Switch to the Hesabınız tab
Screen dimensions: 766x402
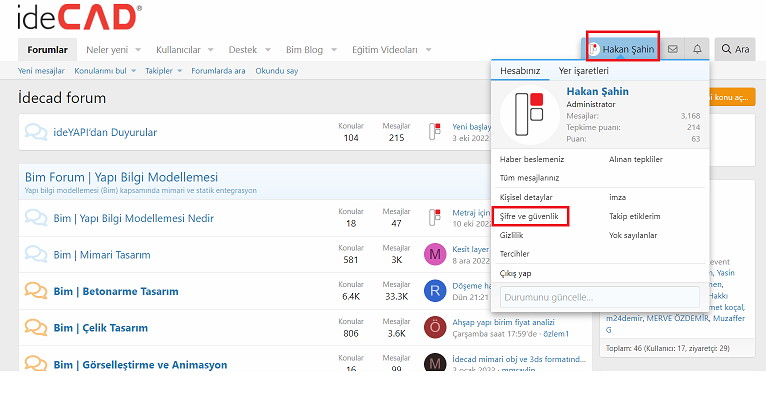(520, 71)
